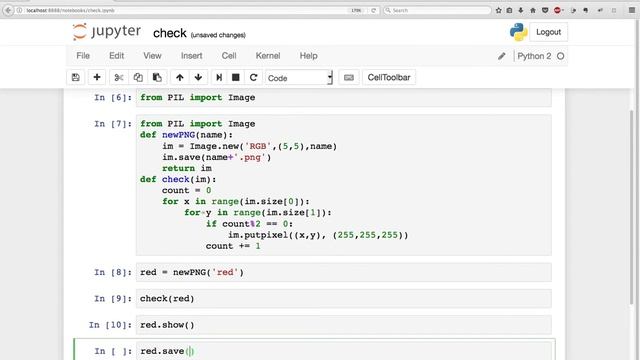Open the command palette keyboard icon
This screenshot has height=360, width=640.
pyautogui.click(x=349, y=78)
